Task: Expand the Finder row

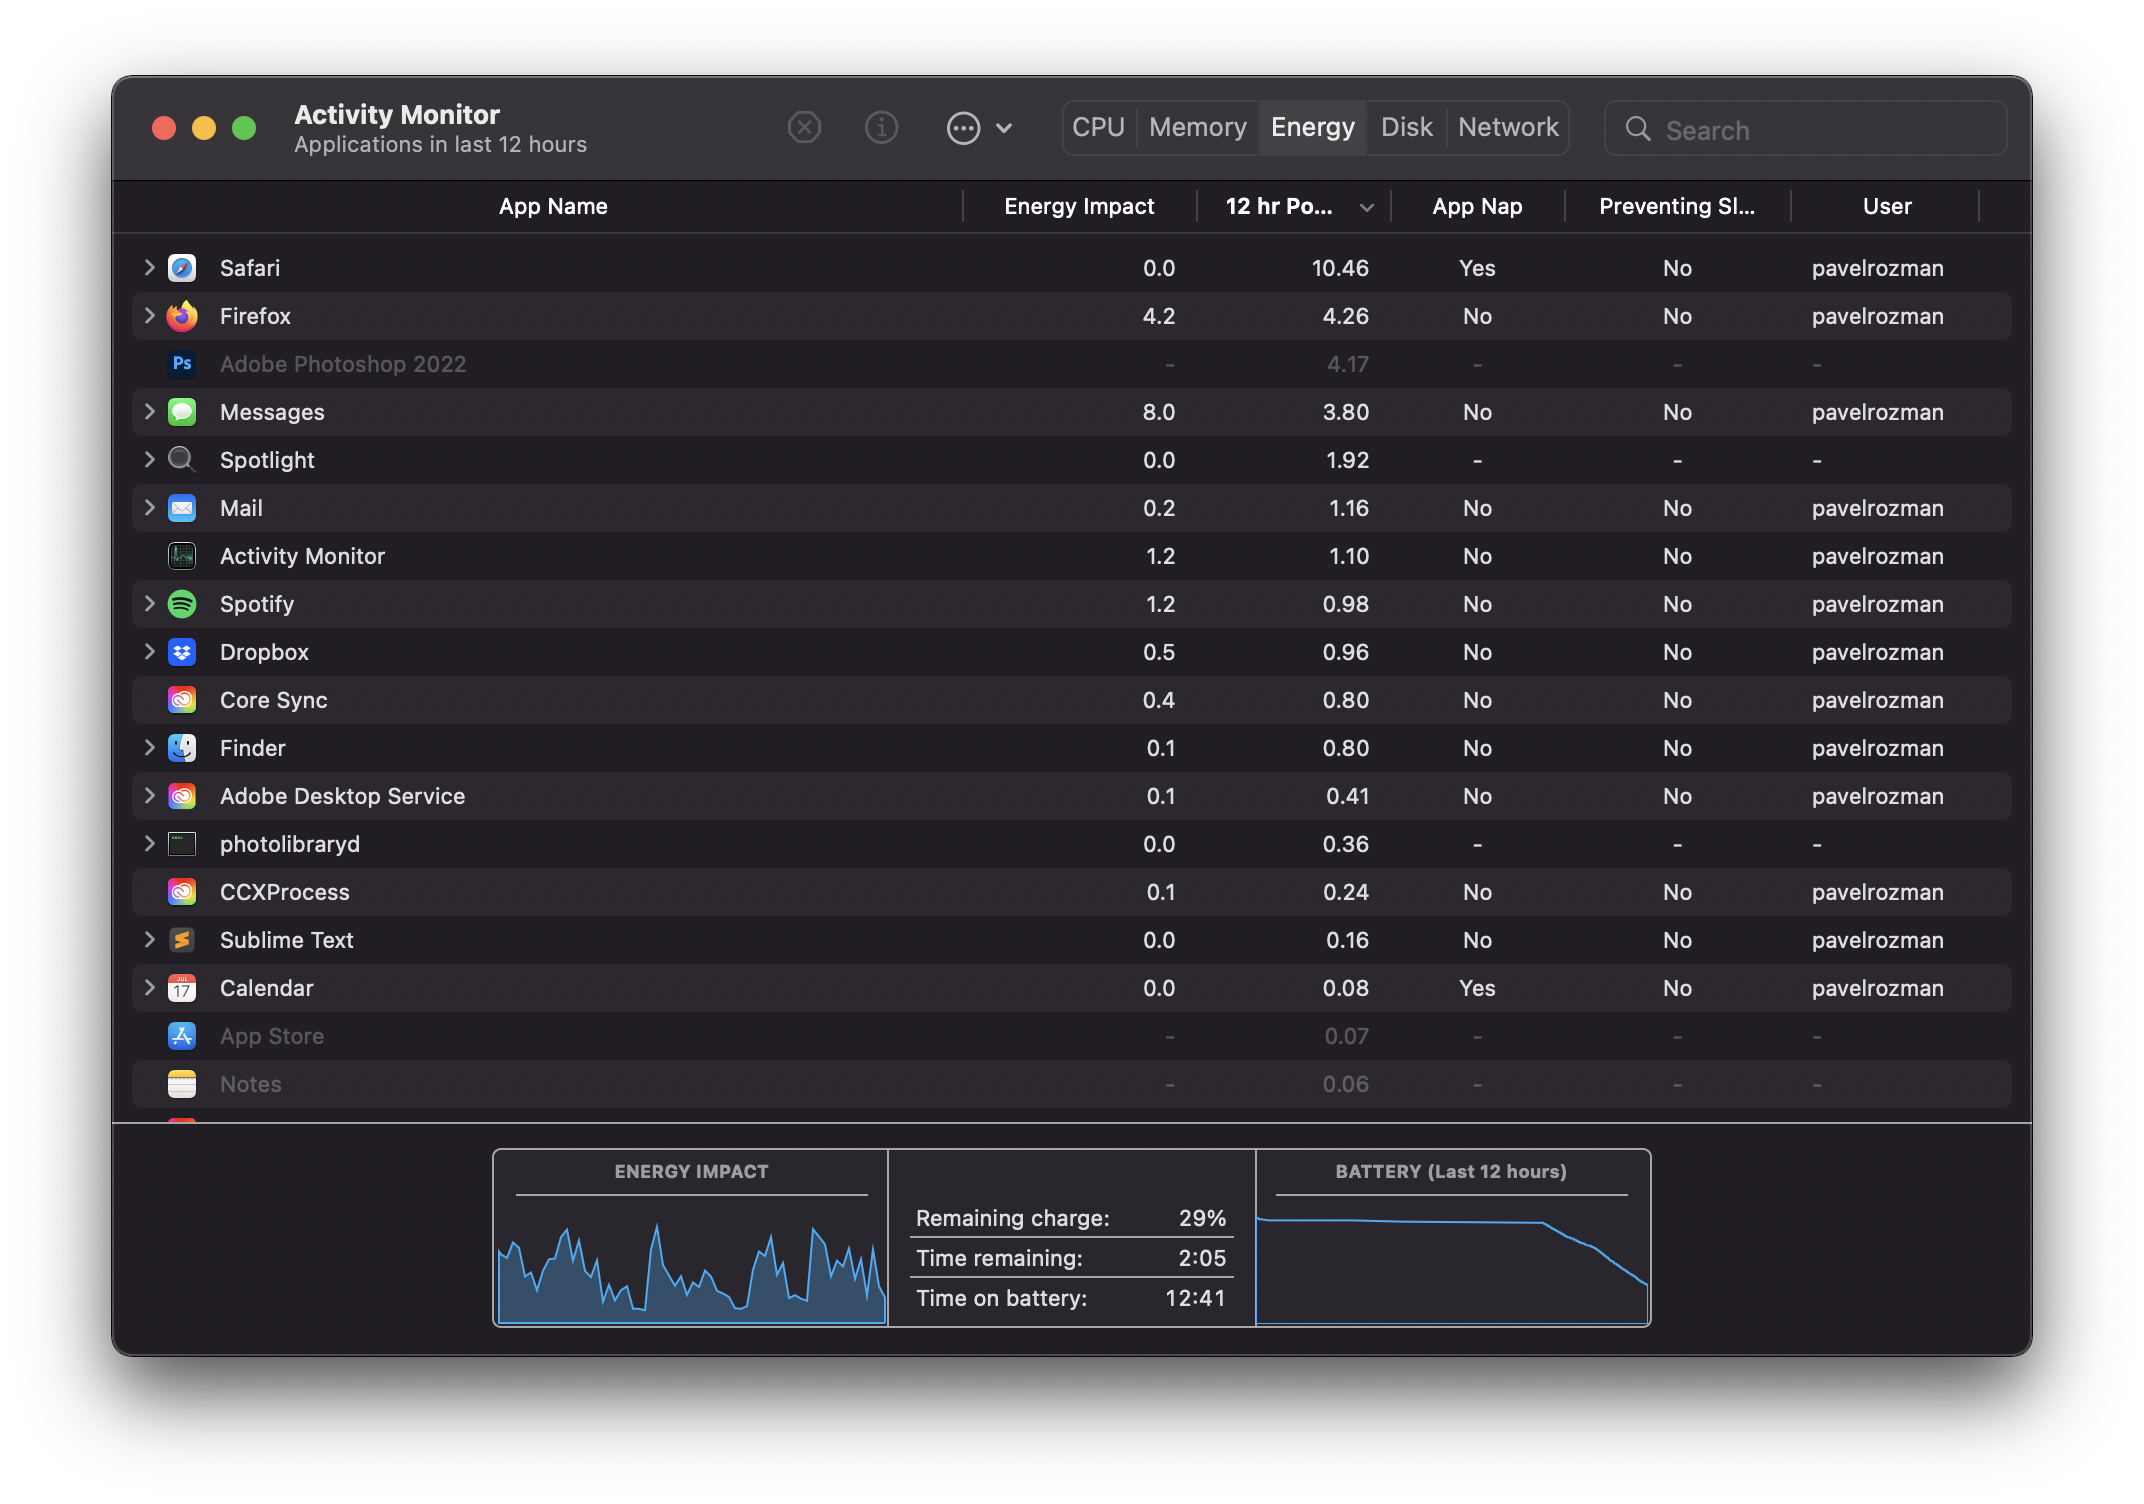Action: (149, 747)
